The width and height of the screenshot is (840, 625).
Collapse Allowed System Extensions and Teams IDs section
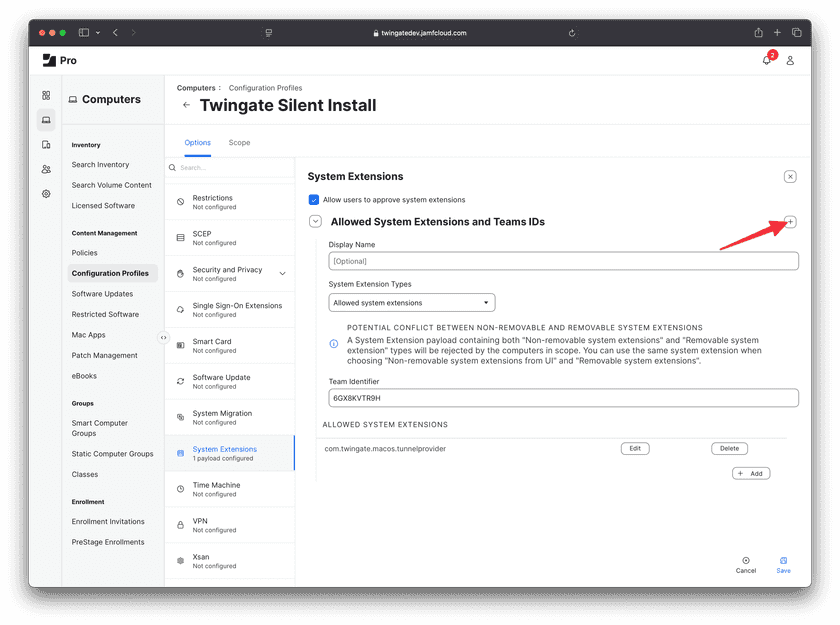[x=315, y=222]
